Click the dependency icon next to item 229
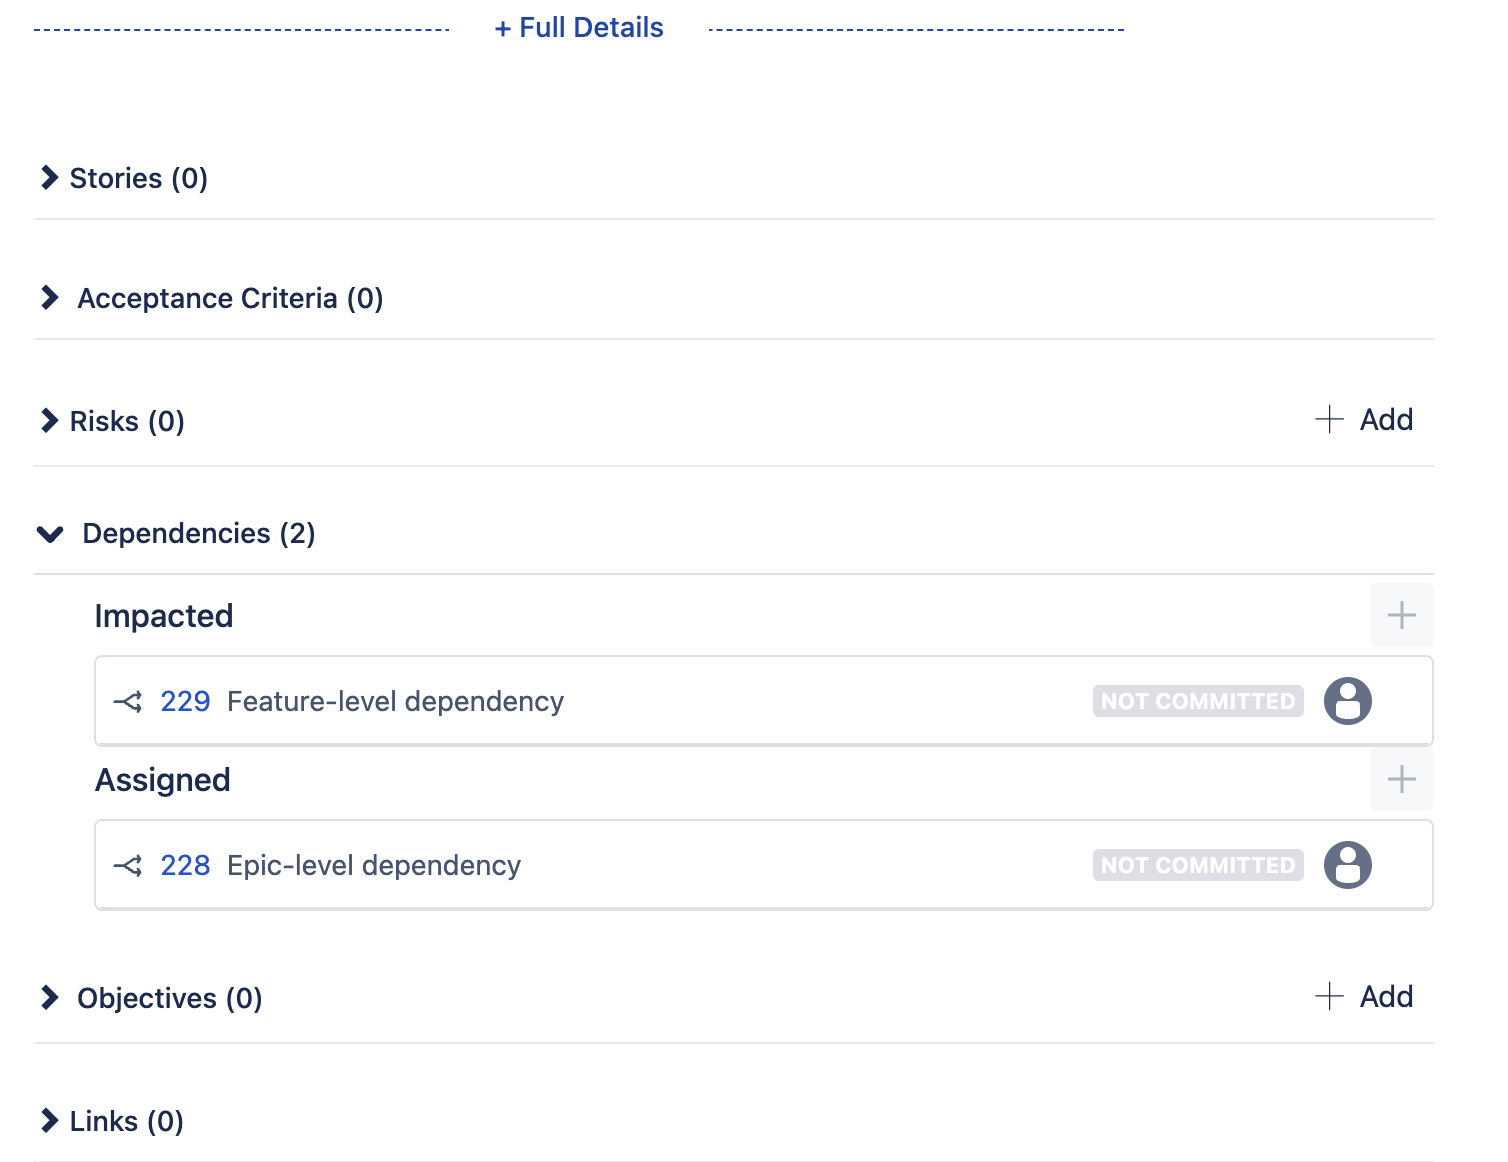Viewport: 1508px width, 1162px height. [x=128, y=701]
